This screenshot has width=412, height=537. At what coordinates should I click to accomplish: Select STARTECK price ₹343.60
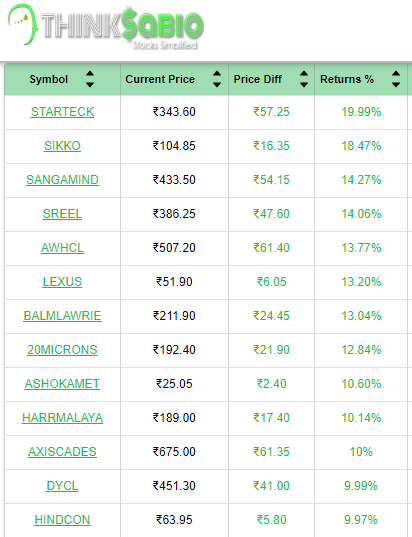174,112
